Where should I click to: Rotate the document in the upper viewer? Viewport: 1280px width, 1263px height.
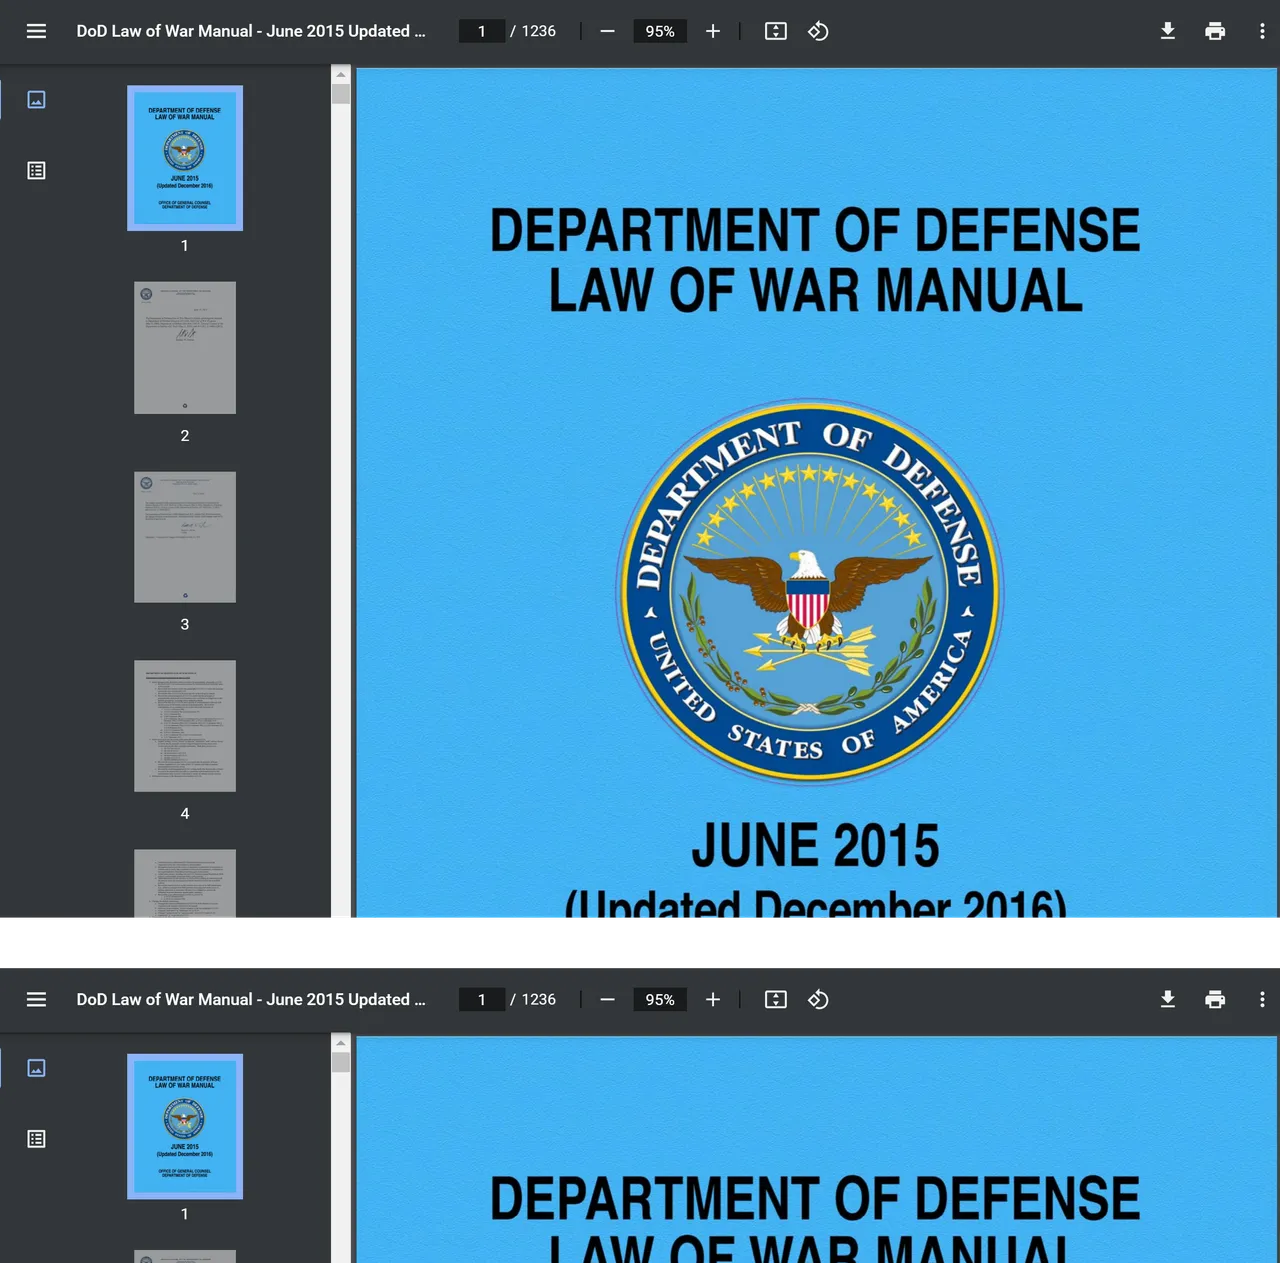(x=818, y=31)
